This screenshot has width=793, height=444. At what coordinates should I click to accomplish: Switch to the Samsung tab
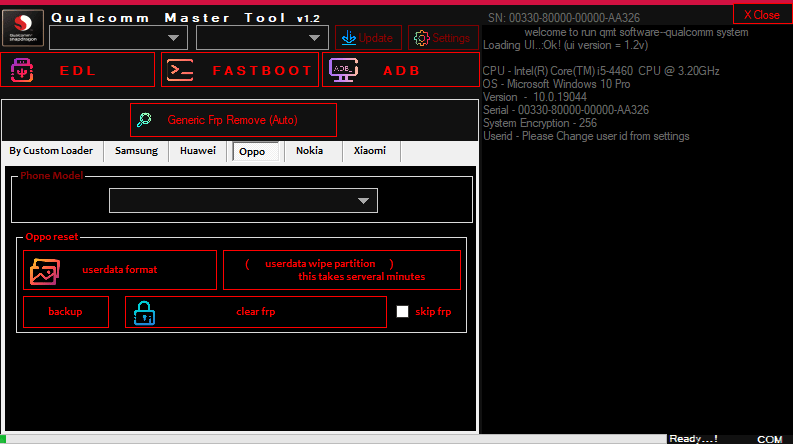(136, 151)
